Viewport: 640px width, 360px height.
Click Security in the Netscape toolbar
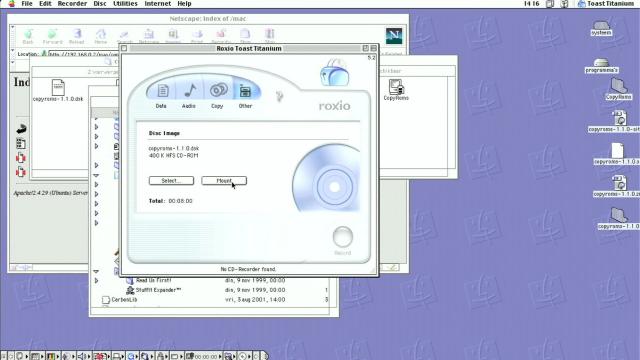[221, 36]
